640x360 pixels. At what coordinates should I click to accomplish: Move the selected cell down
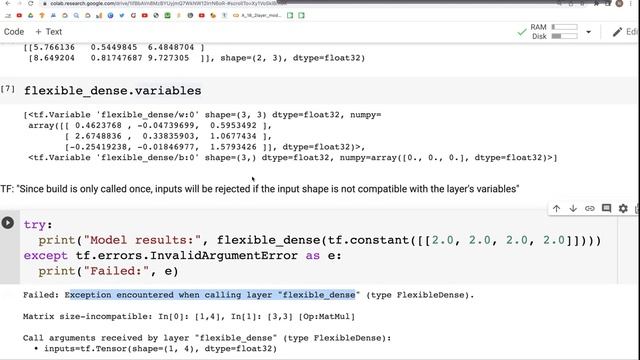click(x=573, y=209)
